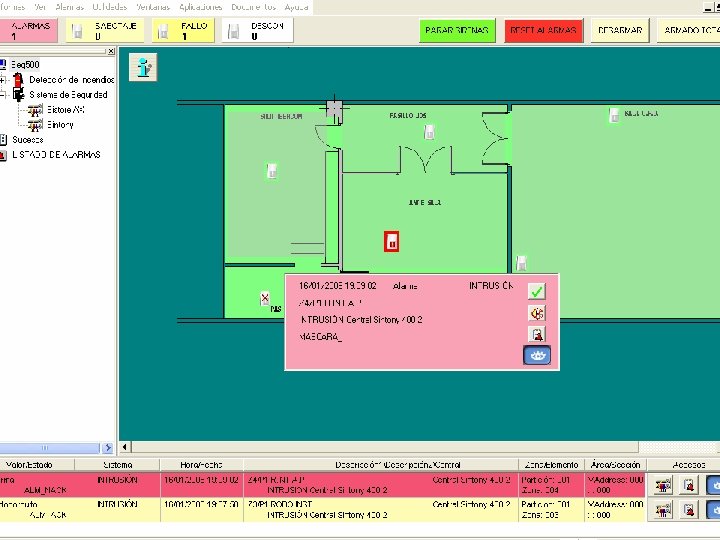
Task: Click the siren silence icon in the alarm popup
Action: coord(536,313)
